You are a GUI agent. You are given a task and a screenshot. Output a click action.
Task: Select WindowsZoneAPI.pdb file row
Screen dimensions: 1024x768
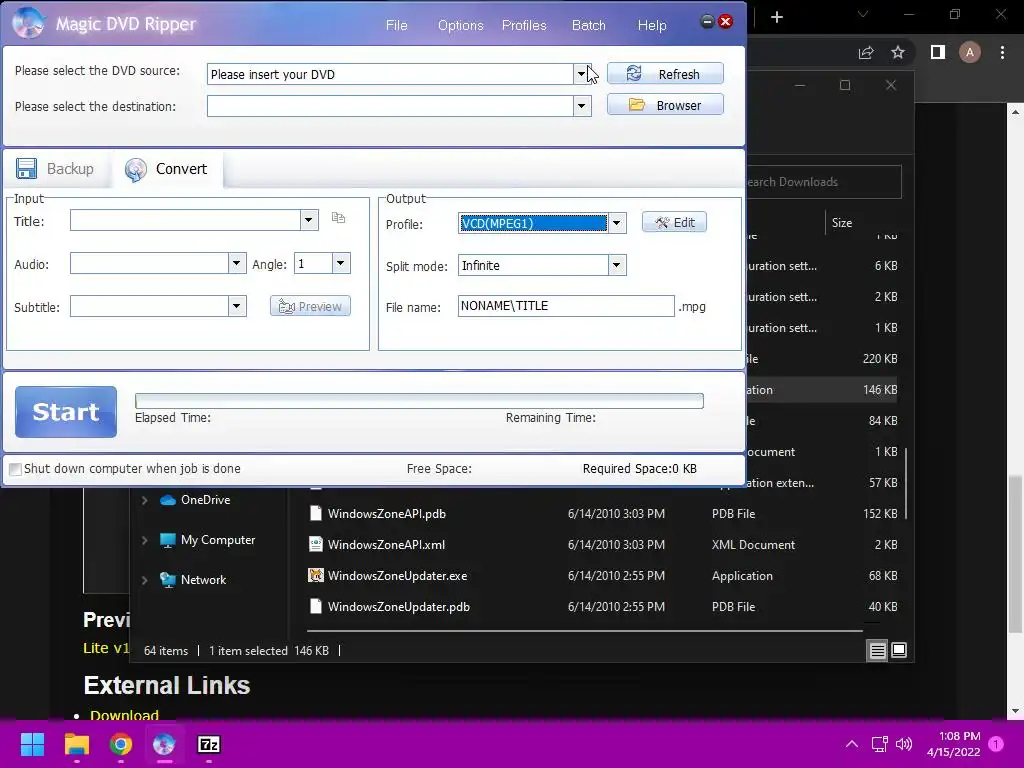click(x=602, y=514)
